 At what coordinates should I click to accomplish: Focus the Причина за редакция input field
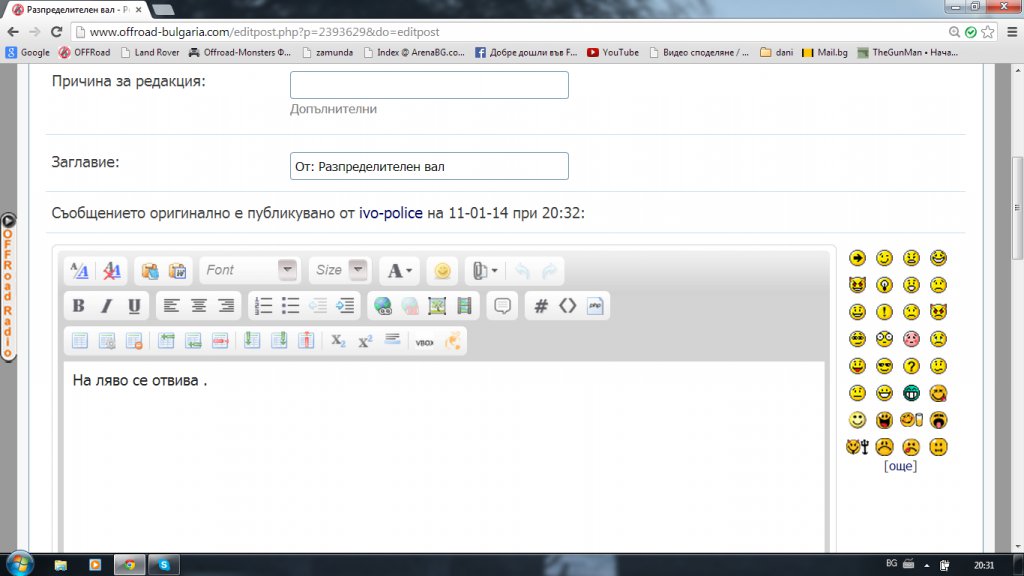pos(429,85)
